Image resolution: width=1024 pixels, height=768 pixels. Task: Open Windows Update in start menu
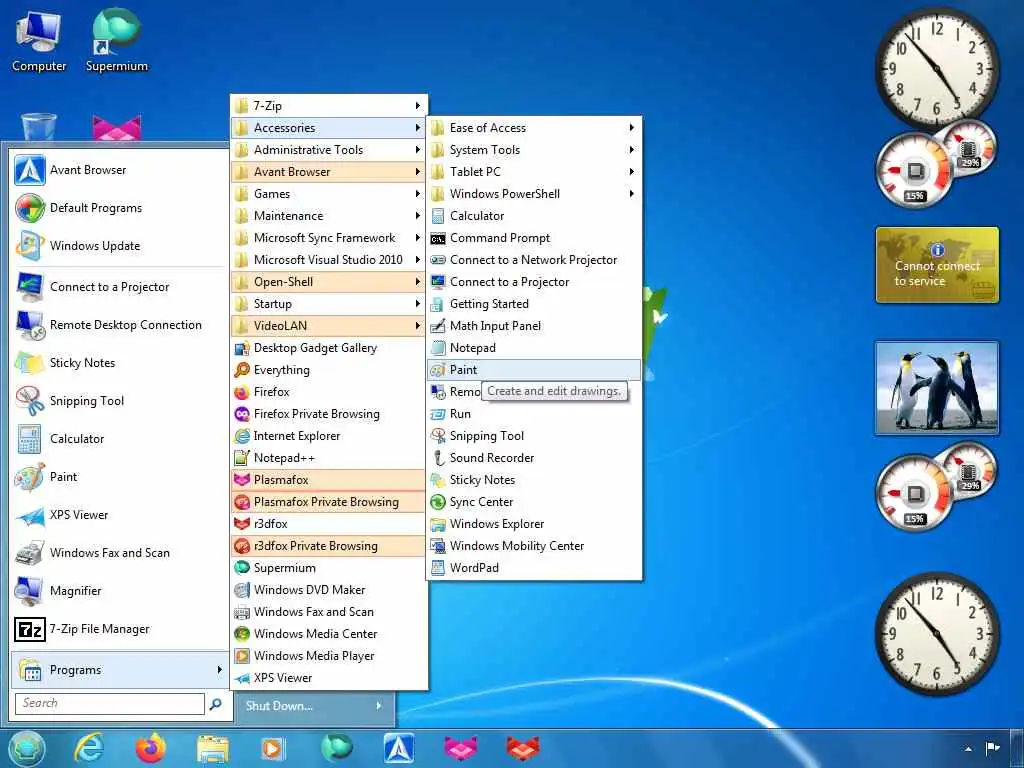(x=118, y=246)
